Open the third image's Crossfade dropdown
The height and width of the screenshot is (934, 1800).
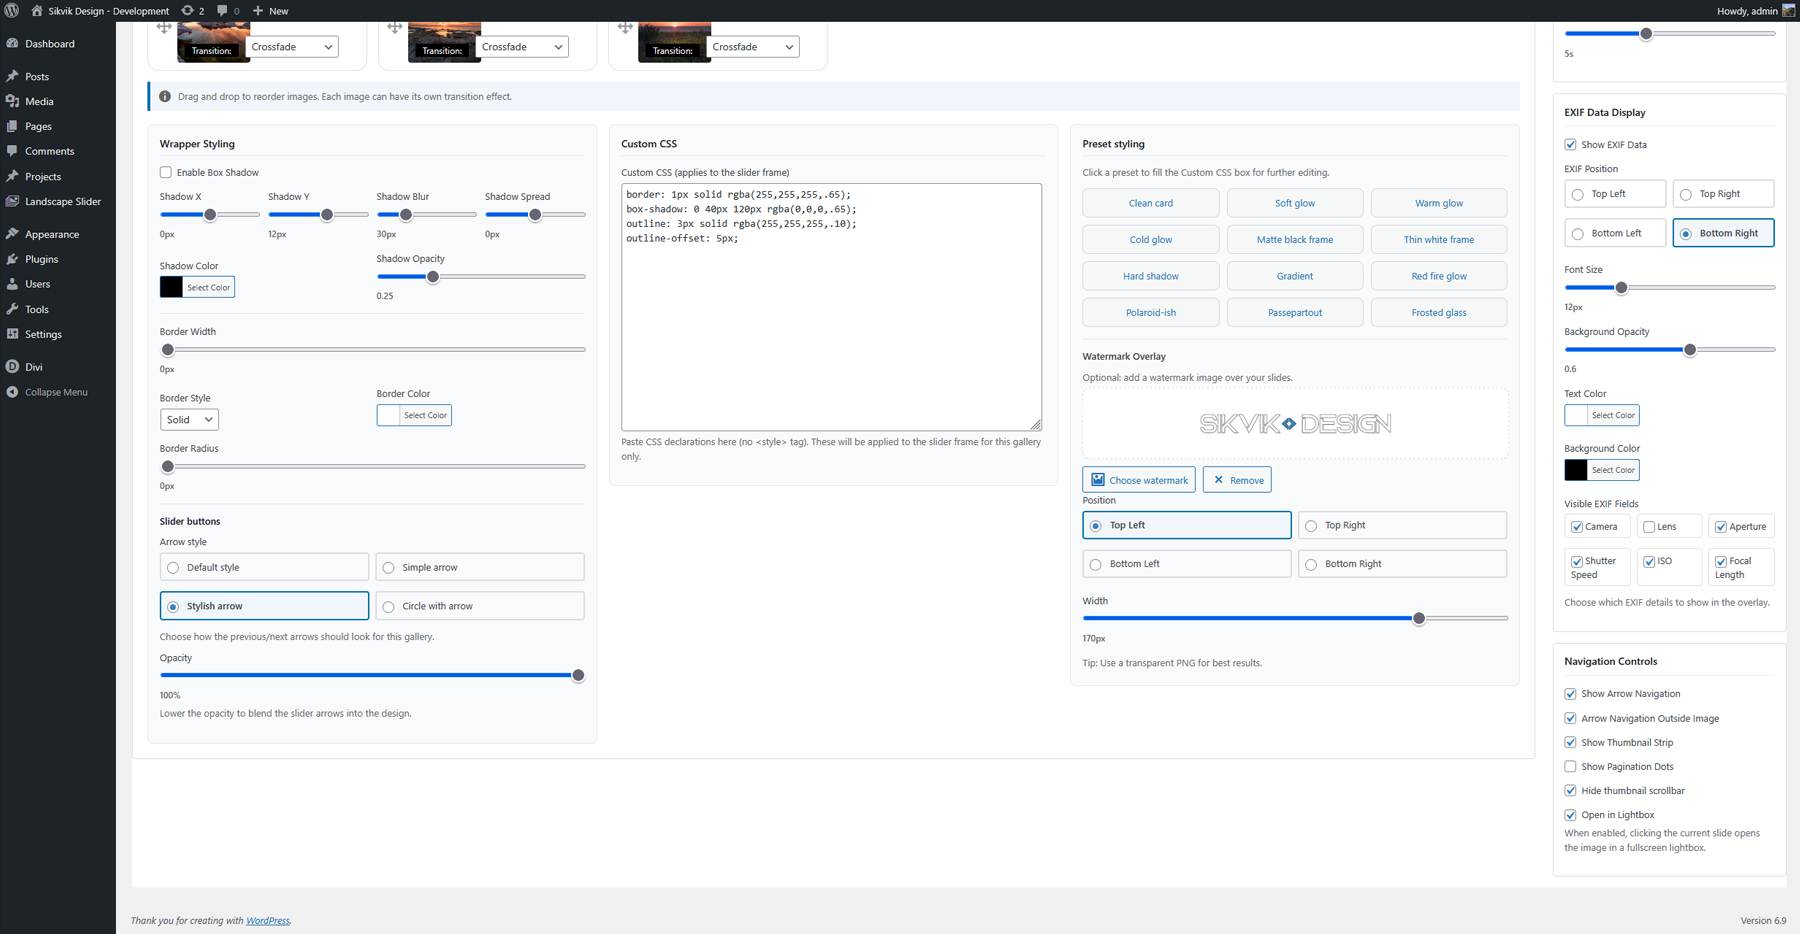pos(753,47)
